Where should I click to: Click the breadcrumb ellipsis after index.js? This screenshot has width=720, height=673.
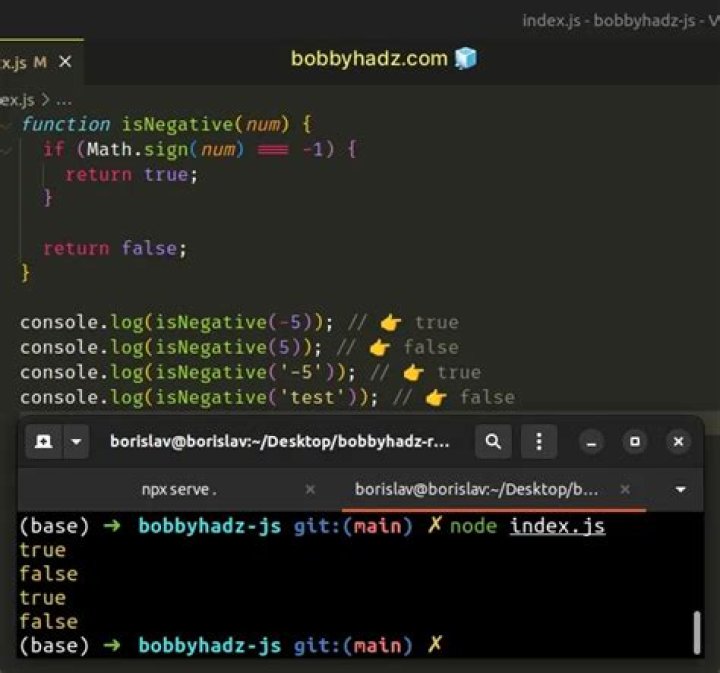[x=64, y=101]
